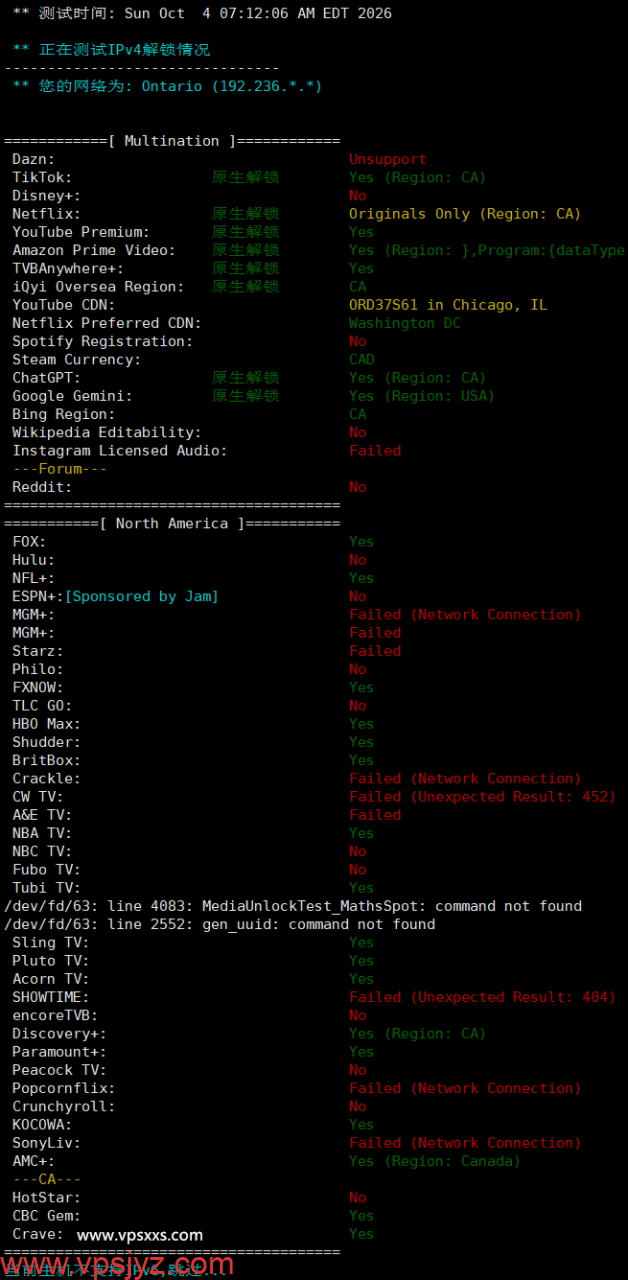628x1280 pixels.
Task: Select the "Wikipedia Editability:" label
Action: click(x=107, y=432)
